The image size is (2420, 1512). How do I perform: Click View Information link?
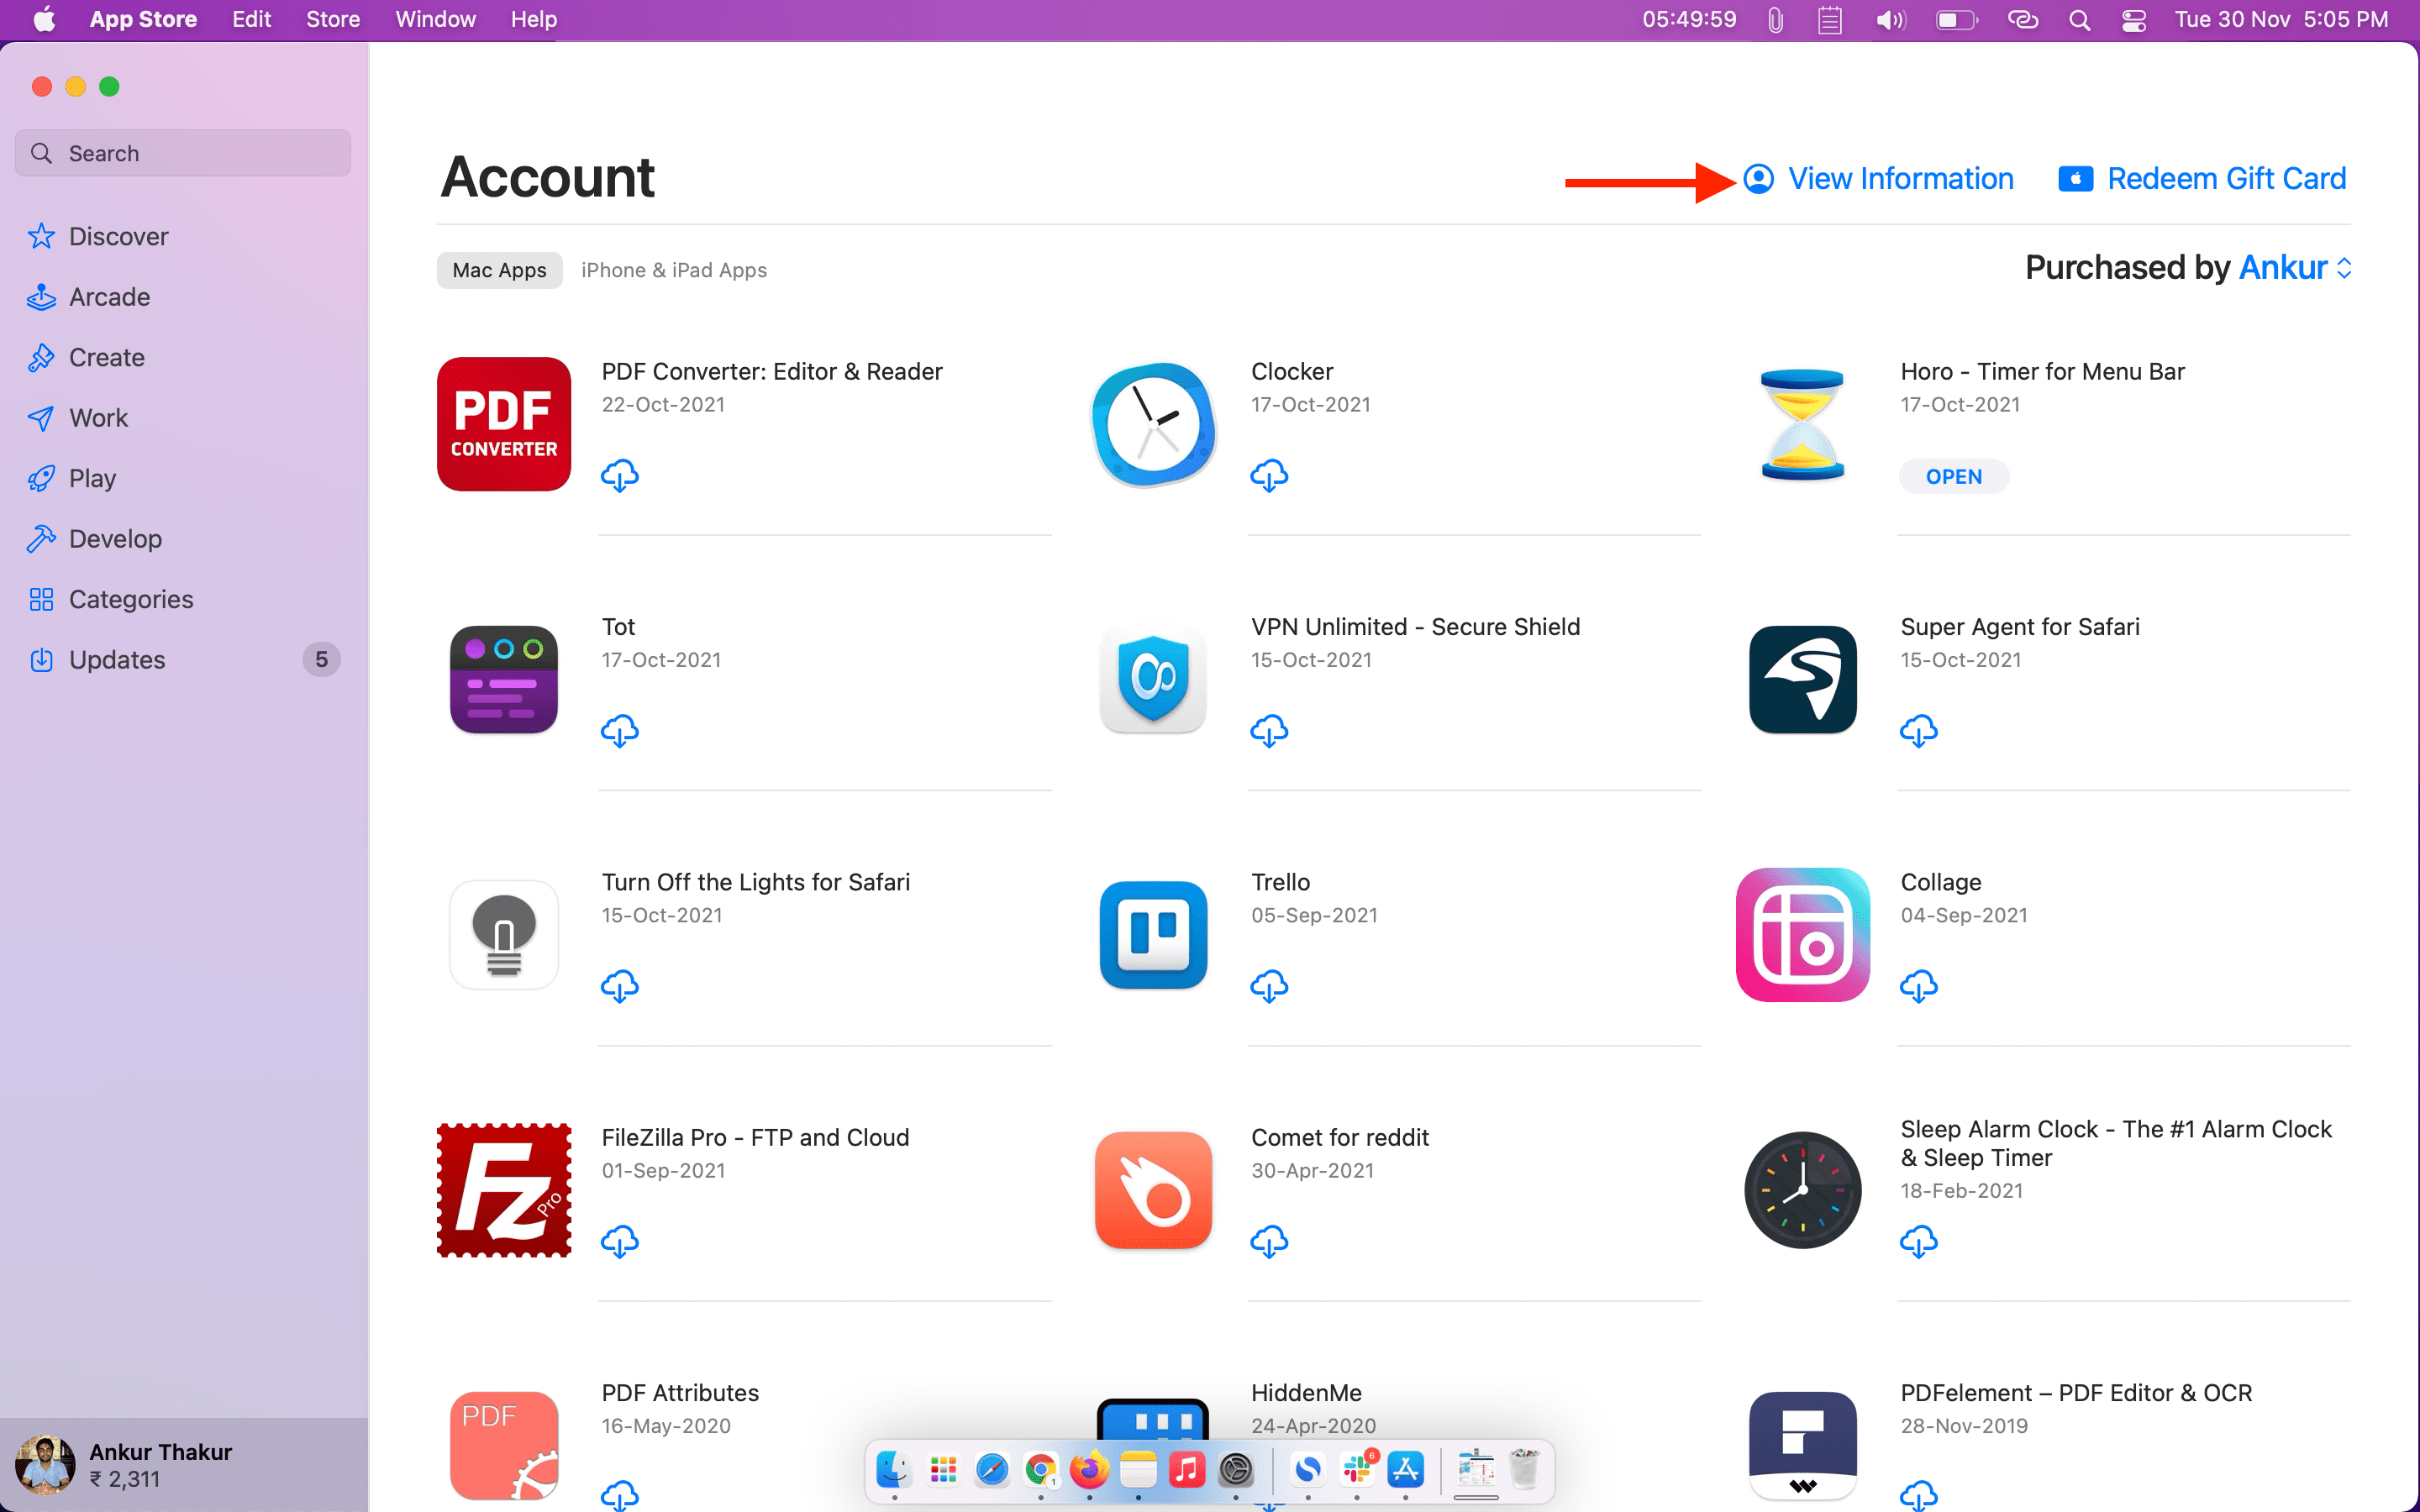pos(1878,179)
